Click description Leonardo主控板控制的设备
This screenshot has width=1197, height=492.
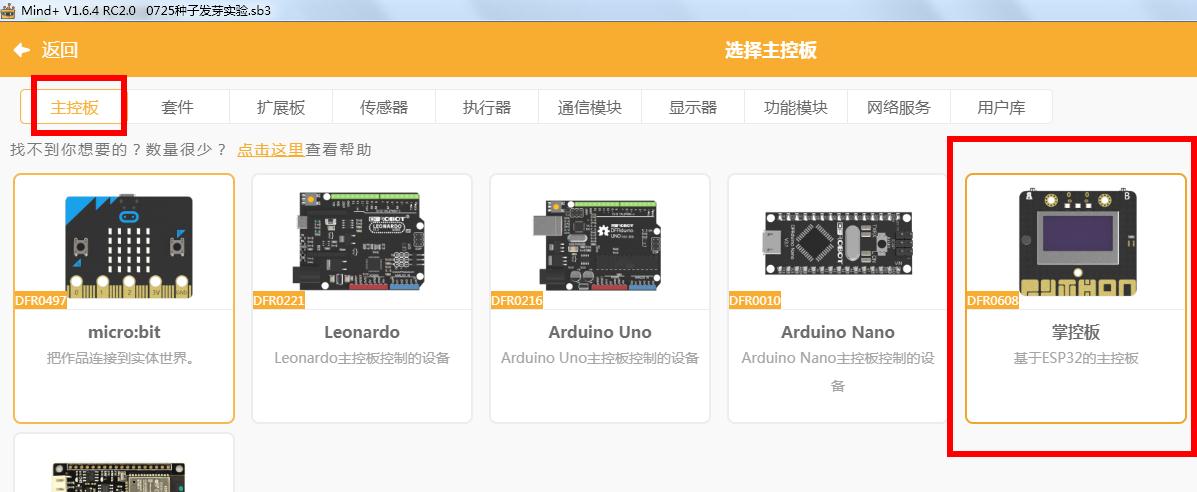[362, 358]
